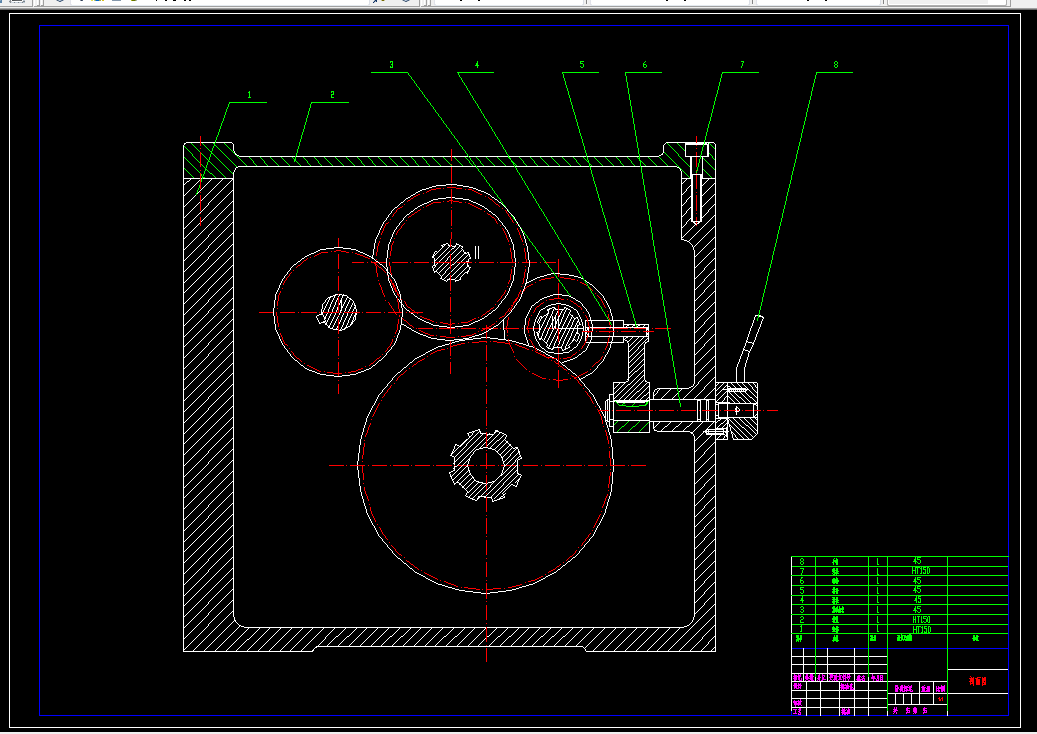Select item number 1 in parts list
This screenshot has height=734, width=1037.
[802, 630]
